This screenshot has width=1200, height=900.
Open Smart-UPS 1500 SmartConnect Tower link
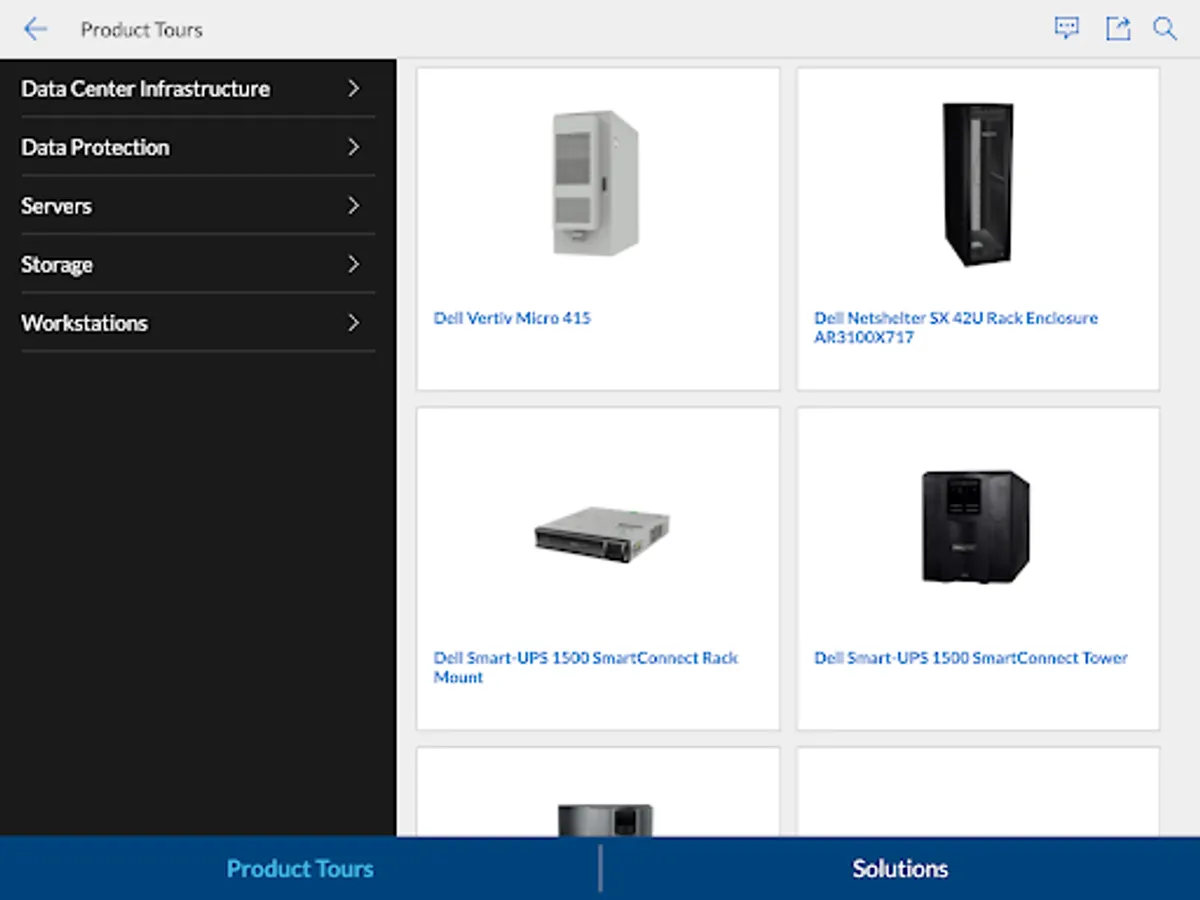971,658
